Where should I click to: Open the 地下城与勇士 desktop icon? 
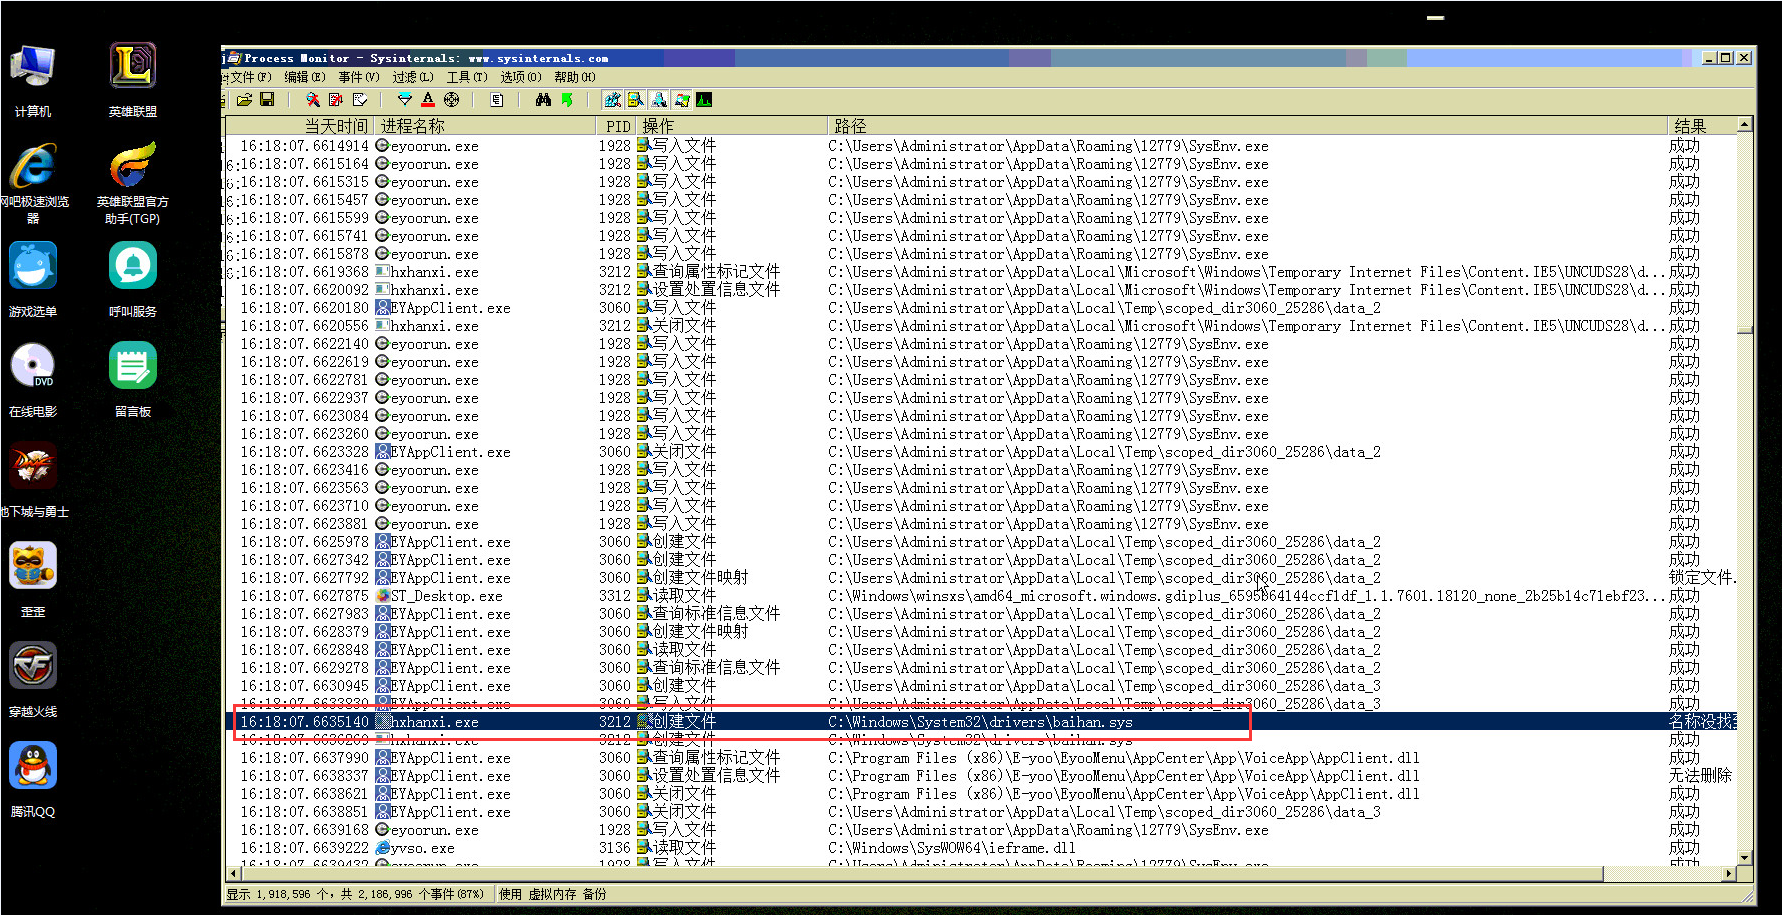(x=34, y=482)
